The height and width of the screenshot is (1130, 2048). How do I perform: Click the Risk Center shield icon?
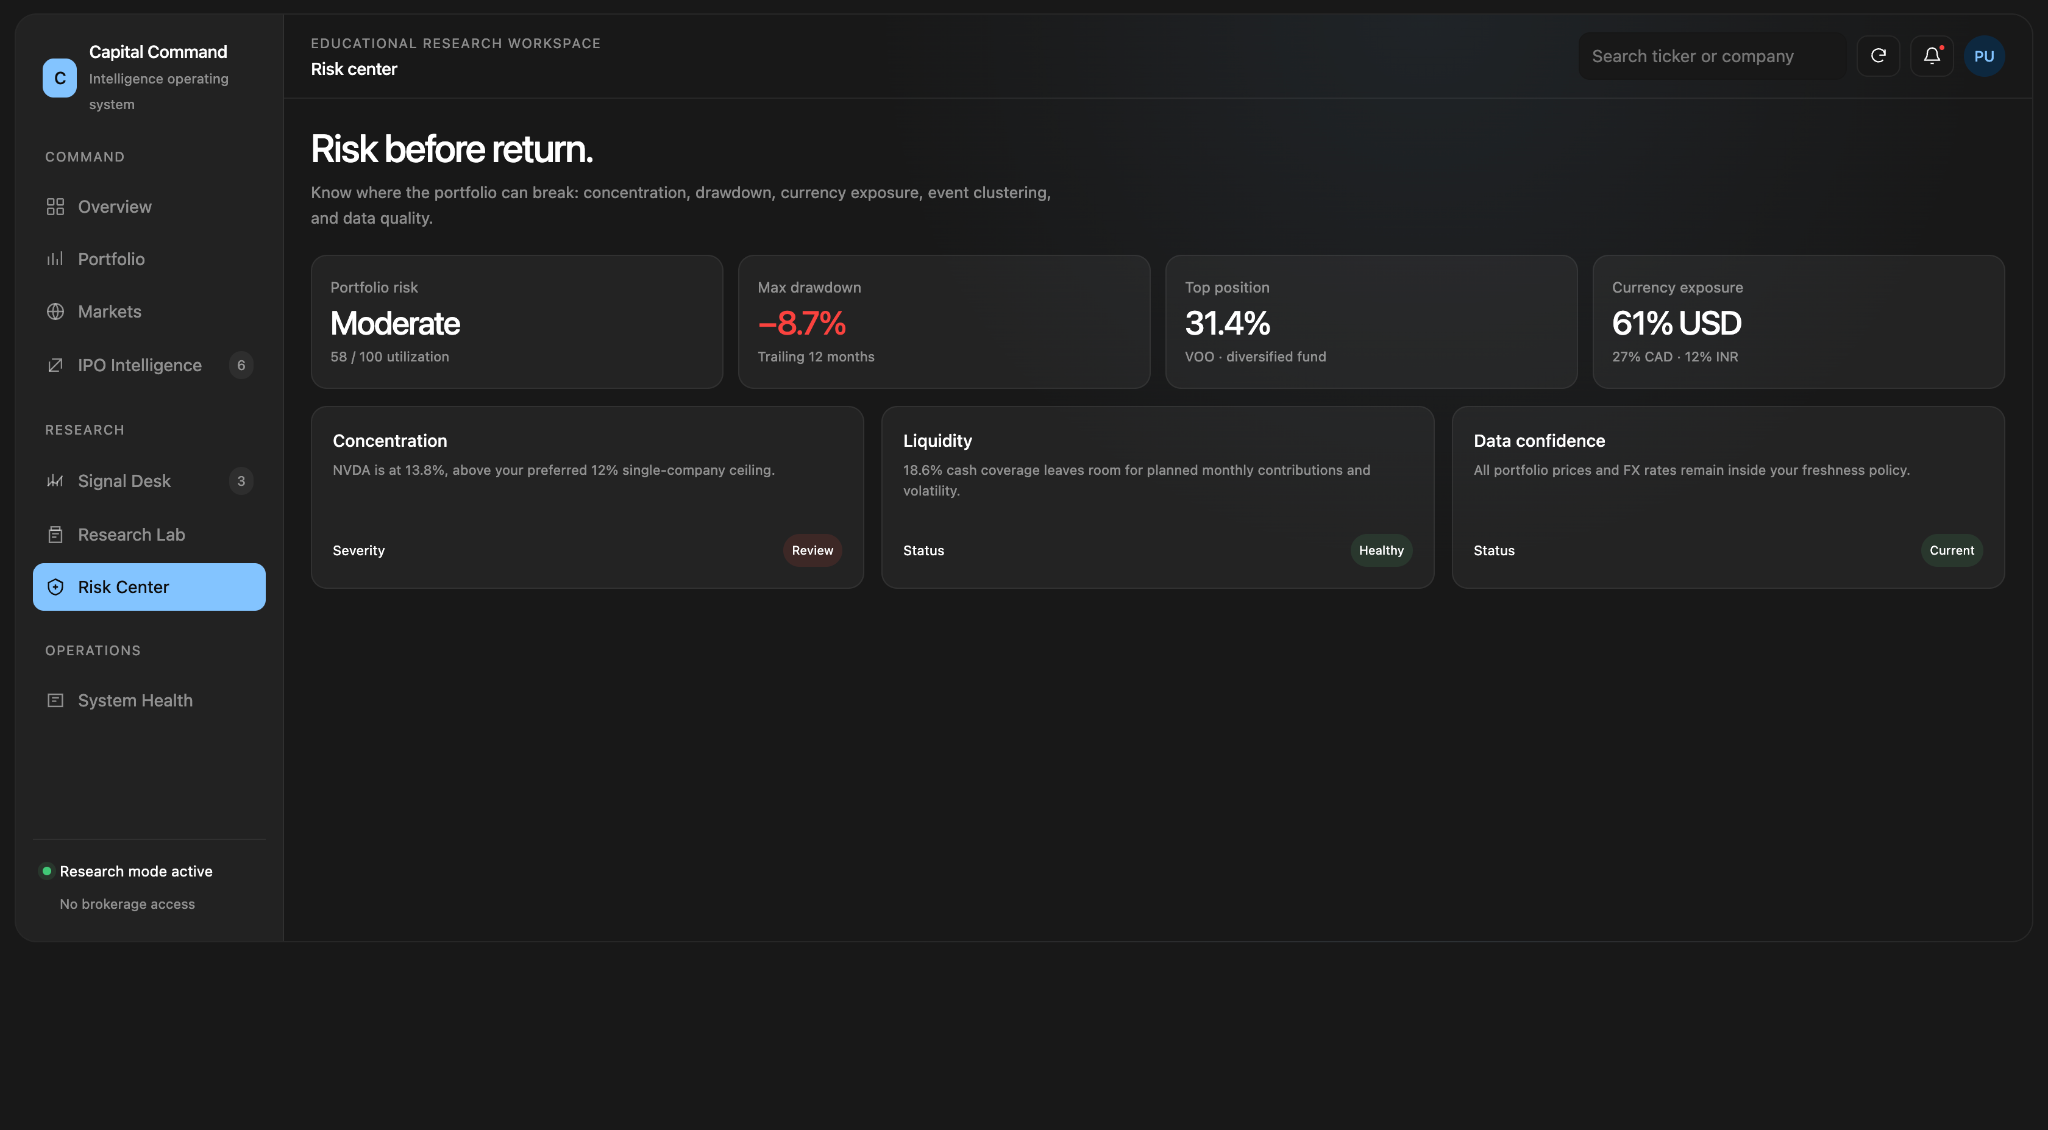55,587
